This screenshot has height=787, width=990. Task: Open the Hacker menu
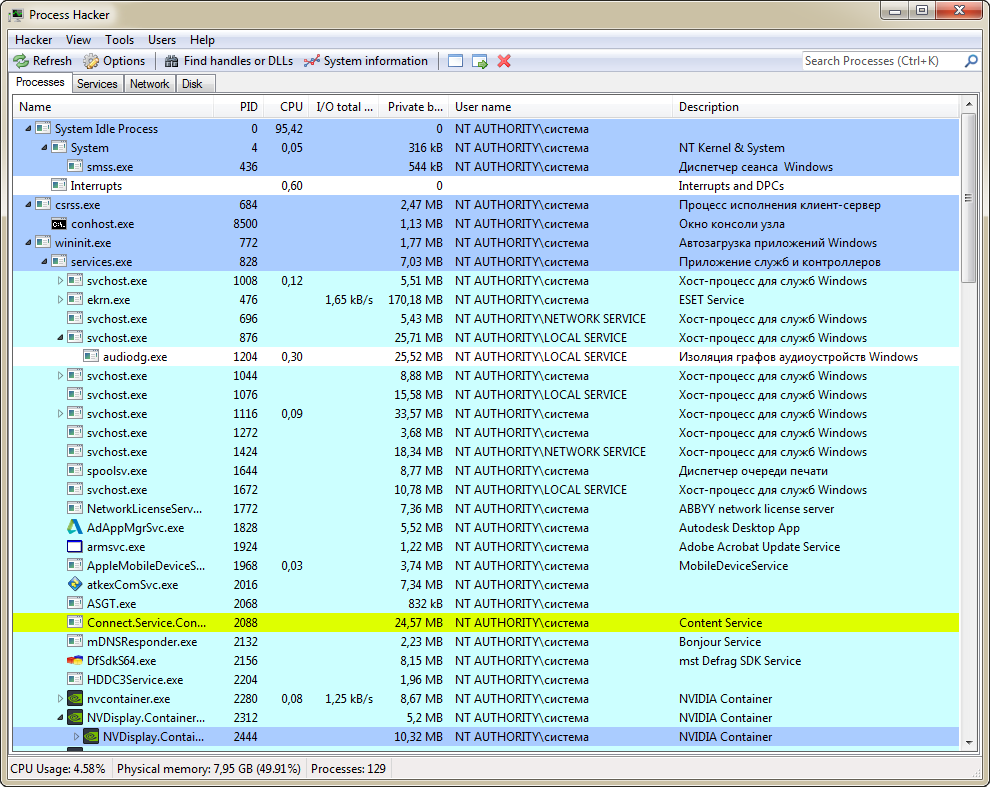tap(34, 40)
